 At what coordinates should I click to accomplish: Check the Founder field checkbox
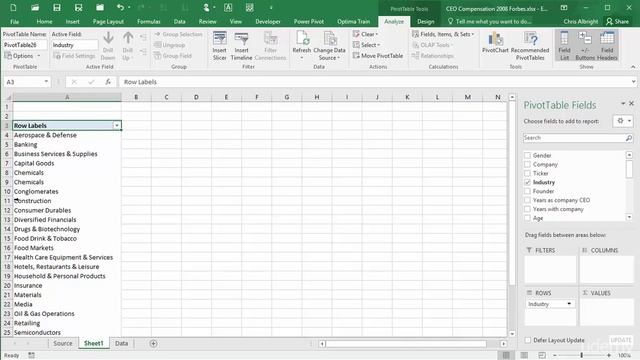(x=527, y=191)
